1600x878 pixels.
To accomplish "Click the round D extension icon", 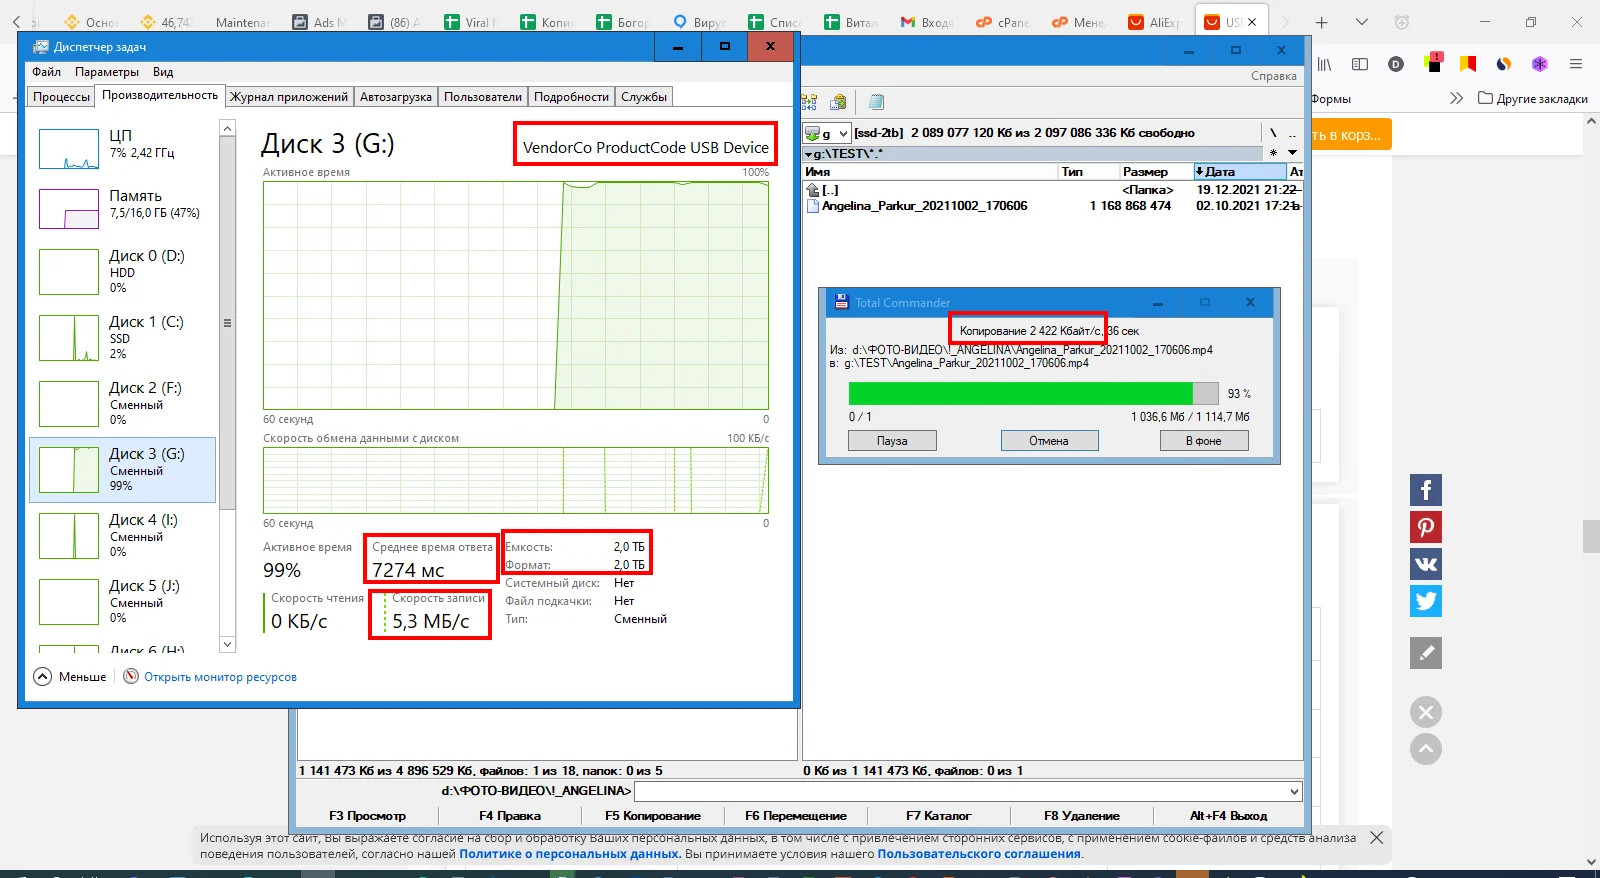I will tap(1396, 64).
